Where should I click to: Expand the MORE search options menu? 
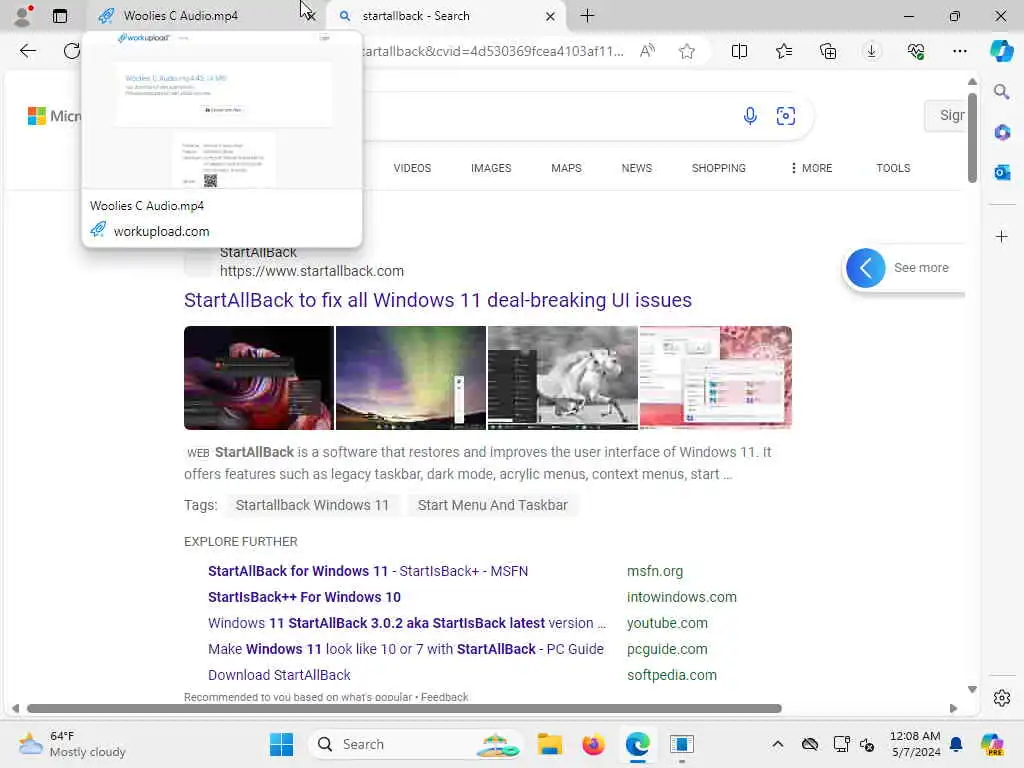(x=811, y=168)
